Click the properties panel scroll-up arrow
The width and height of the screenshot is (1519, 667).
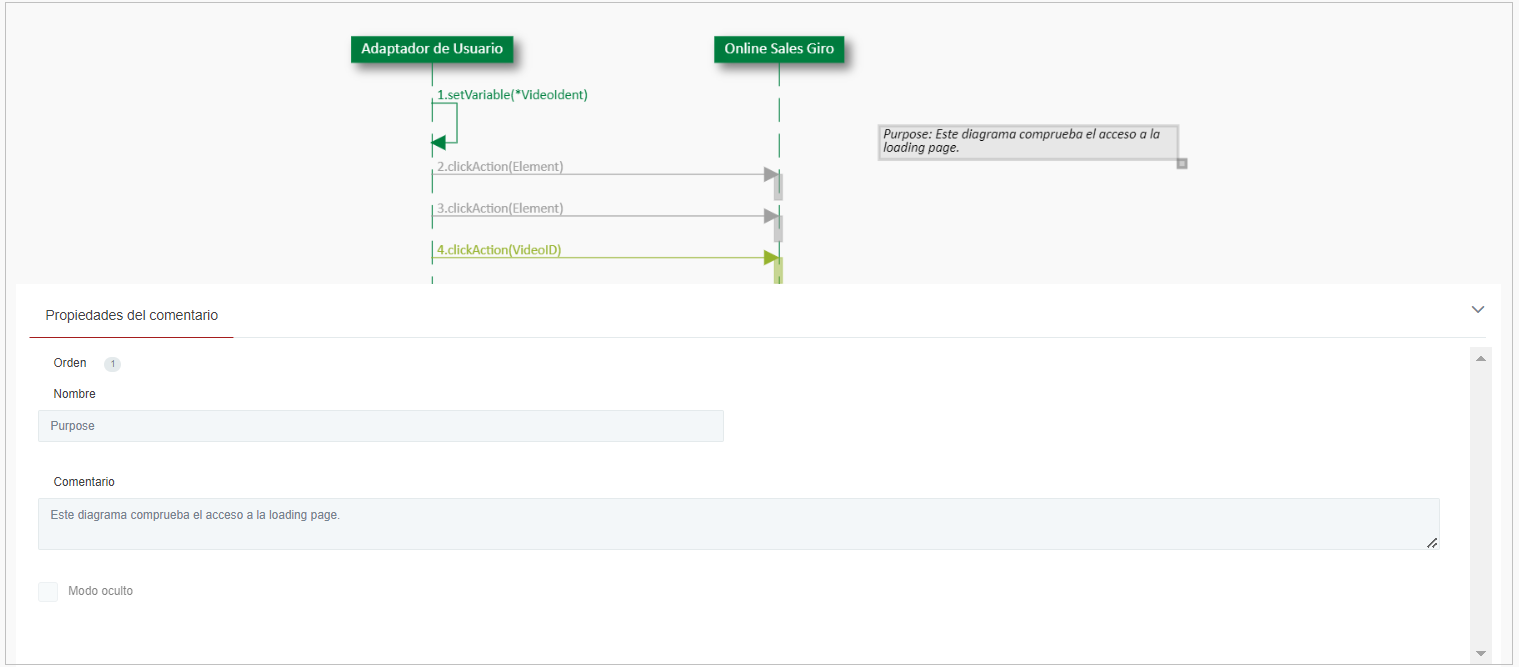[x=1481, y=358]
